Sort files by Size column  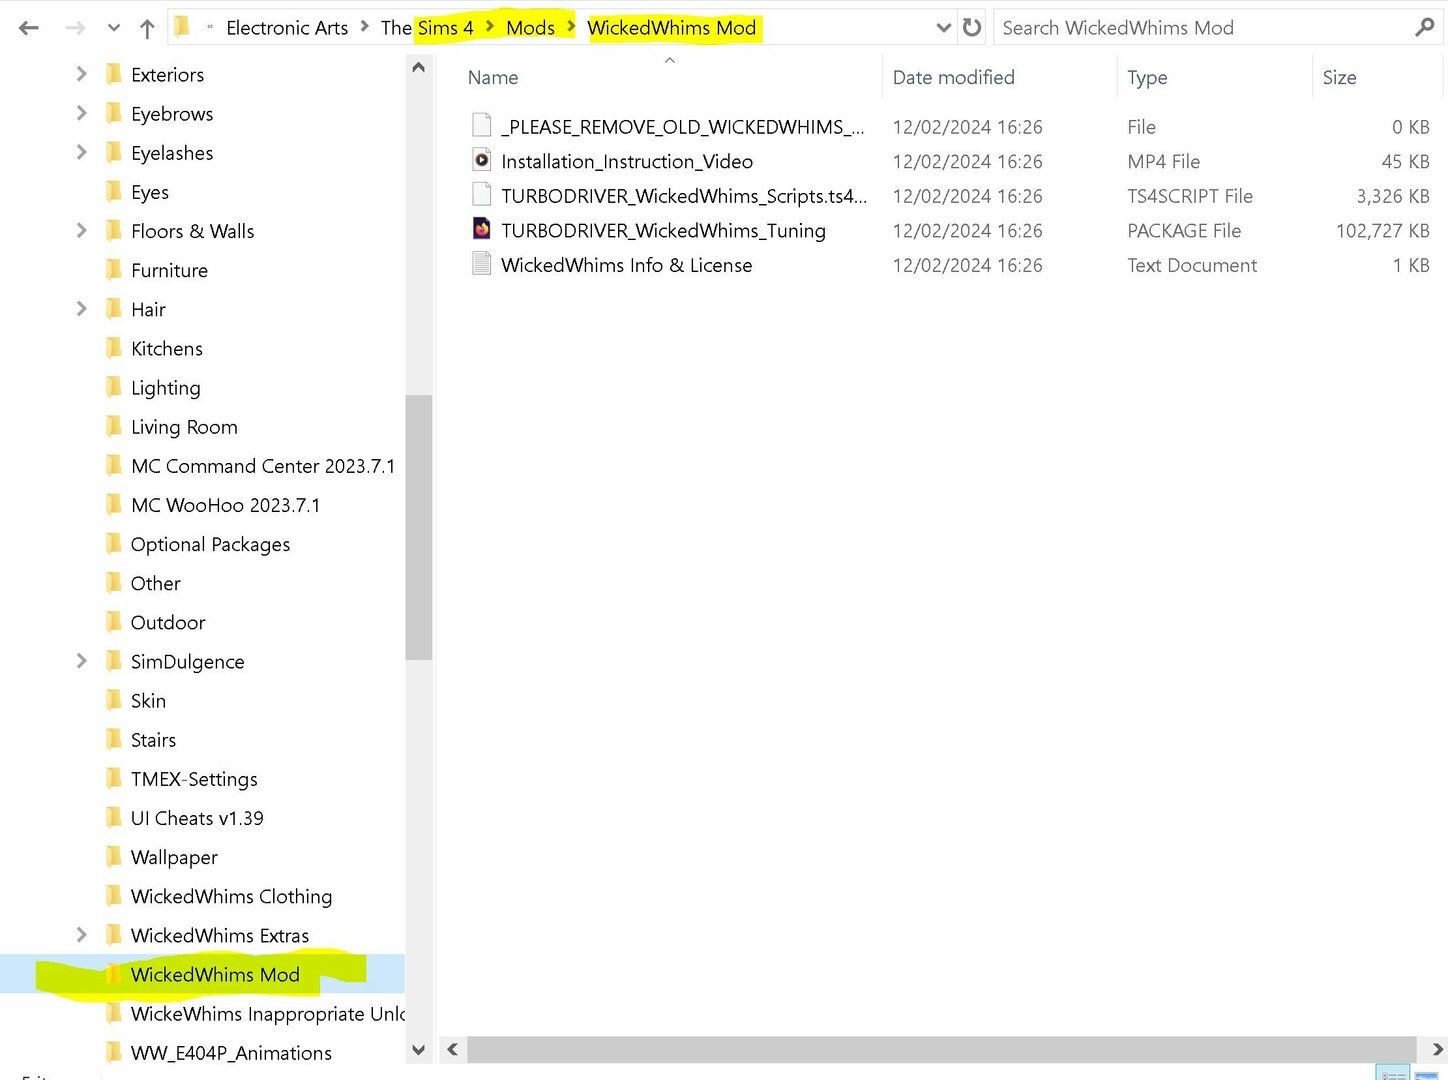point(1339,77)
